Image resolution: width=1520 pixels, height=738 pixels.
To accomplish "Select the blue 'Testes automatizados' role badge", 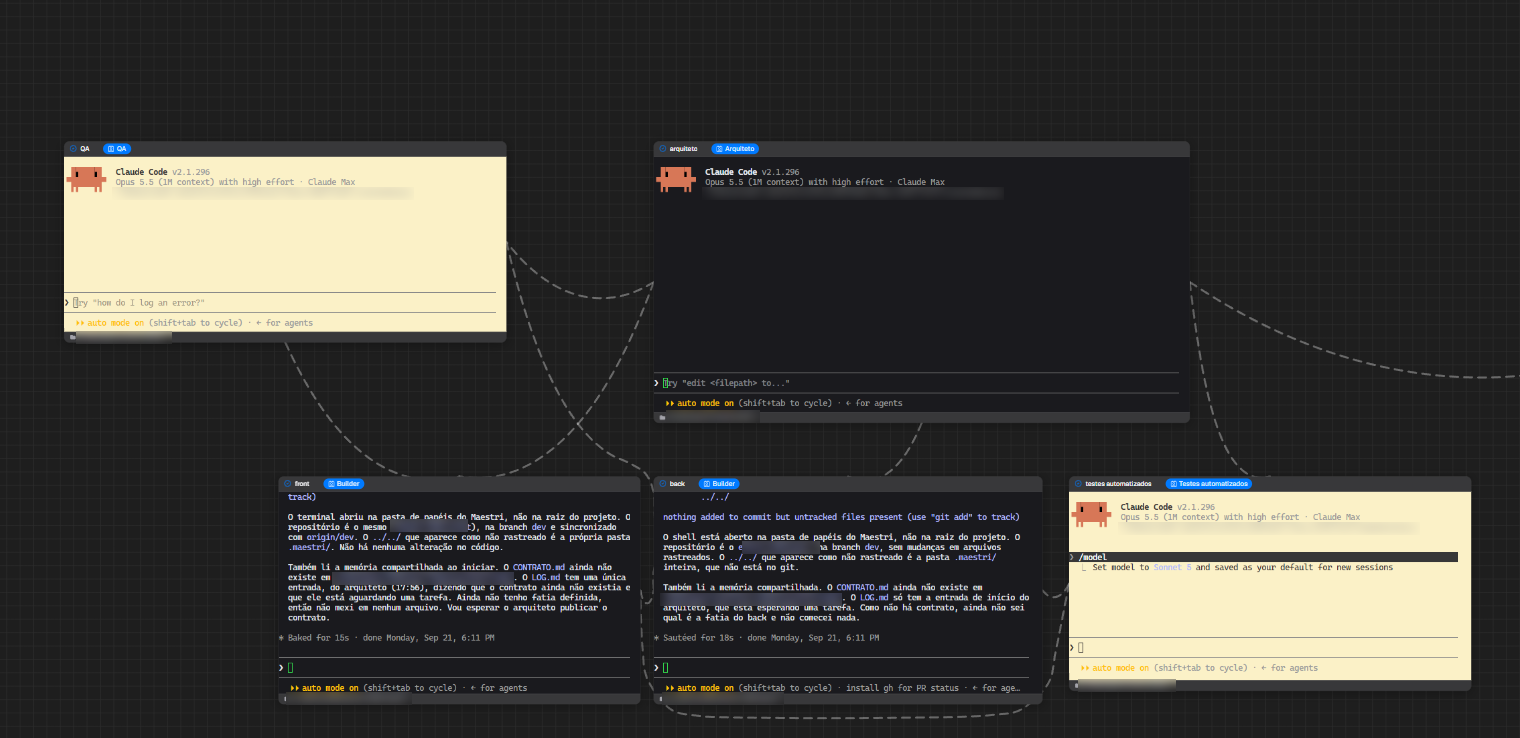I will point(1209,483).
